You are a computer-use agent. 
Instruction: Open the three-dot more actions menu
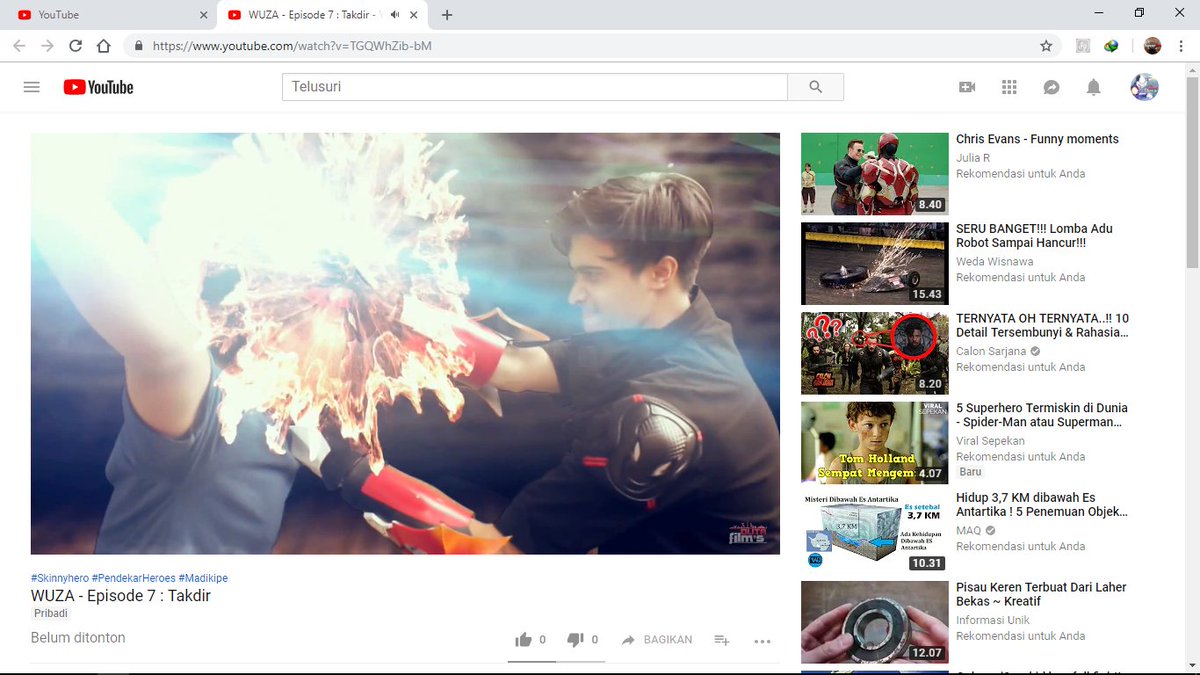[x=762, y=641]
